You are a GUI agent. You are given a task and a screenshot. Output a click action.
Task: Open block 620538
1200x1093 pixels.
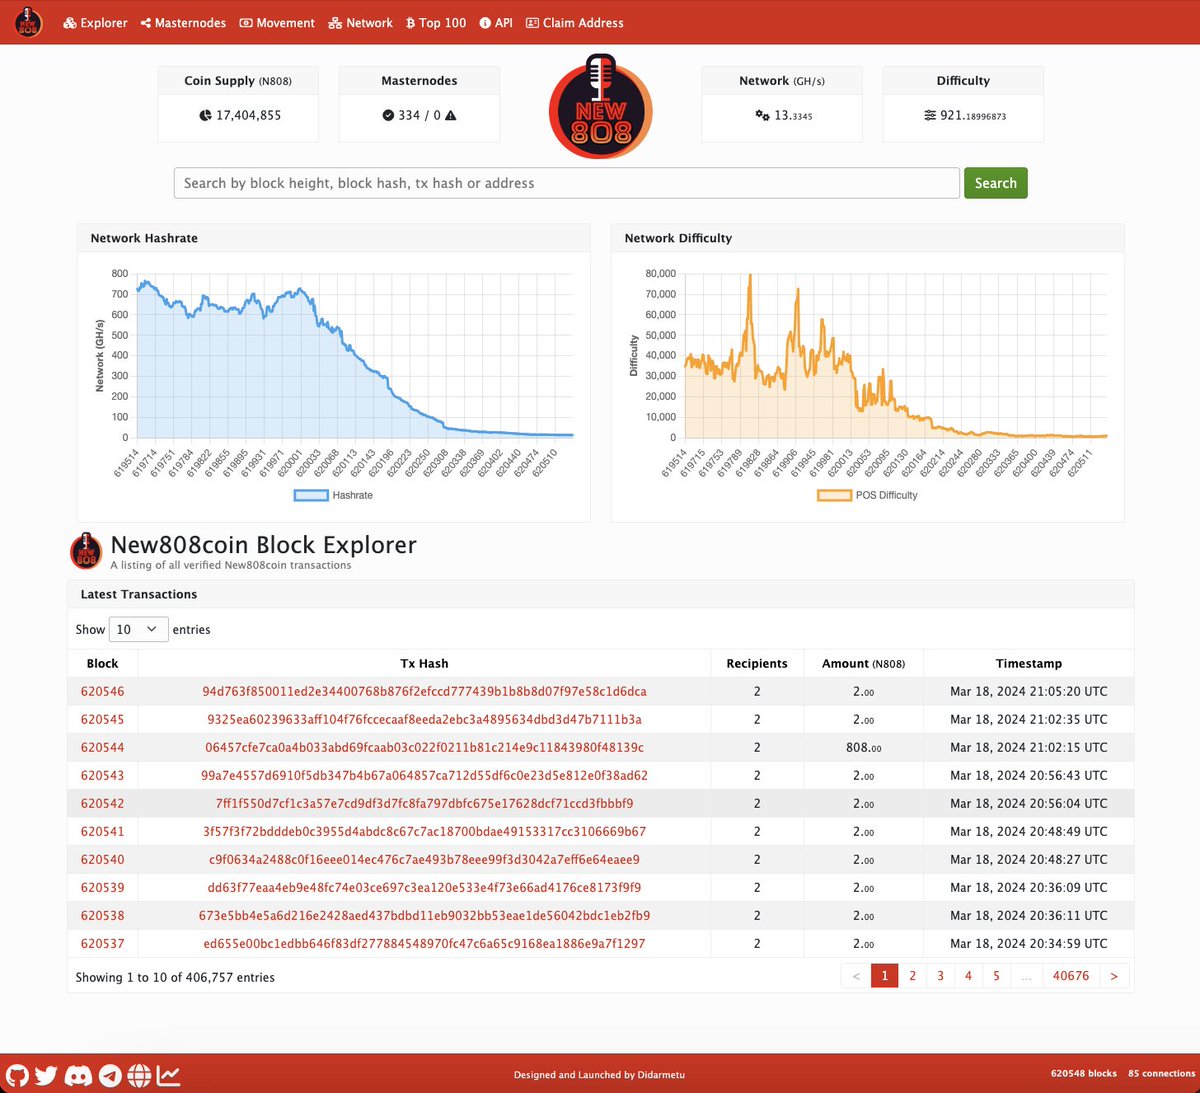103,915
